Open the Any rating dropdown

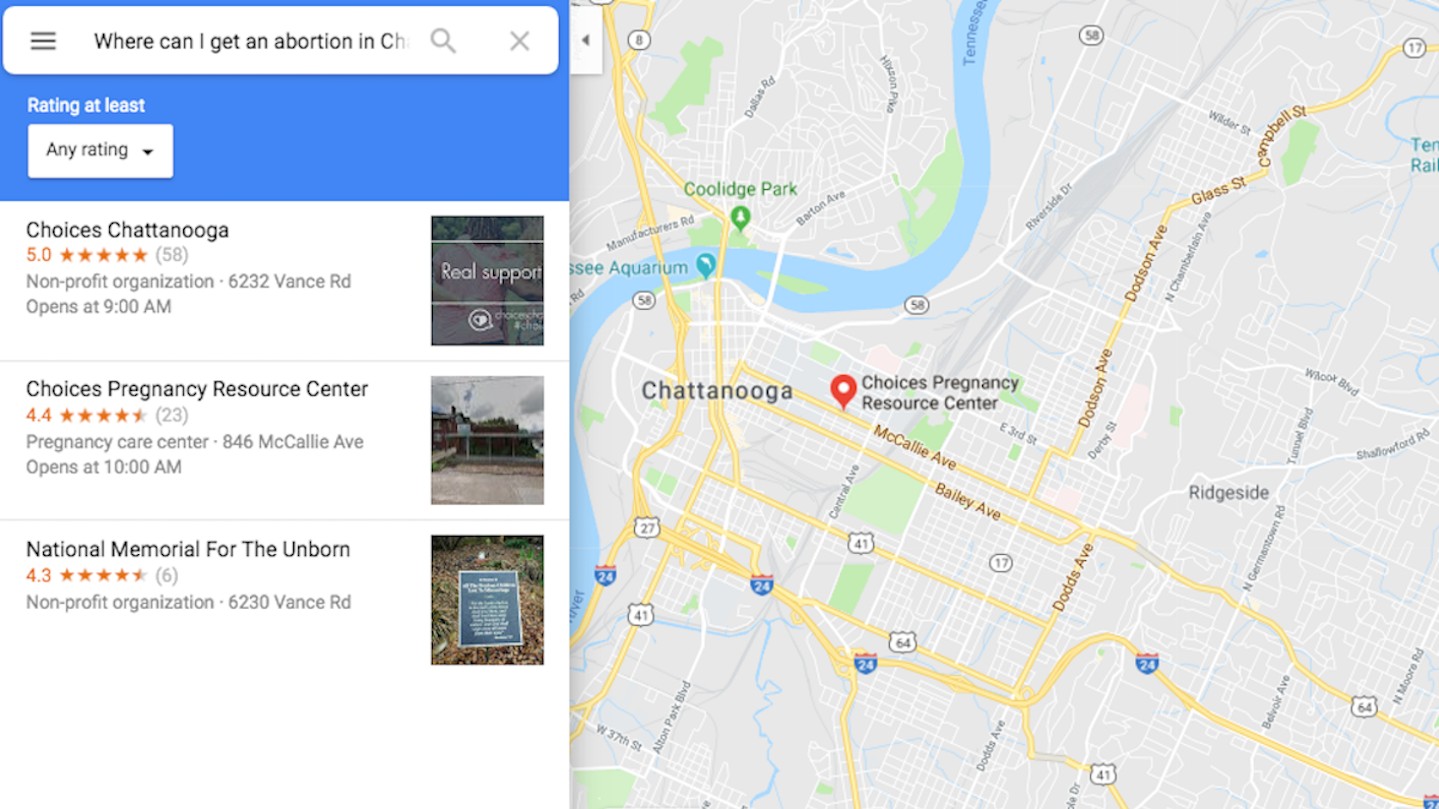(x=100, y=151)
